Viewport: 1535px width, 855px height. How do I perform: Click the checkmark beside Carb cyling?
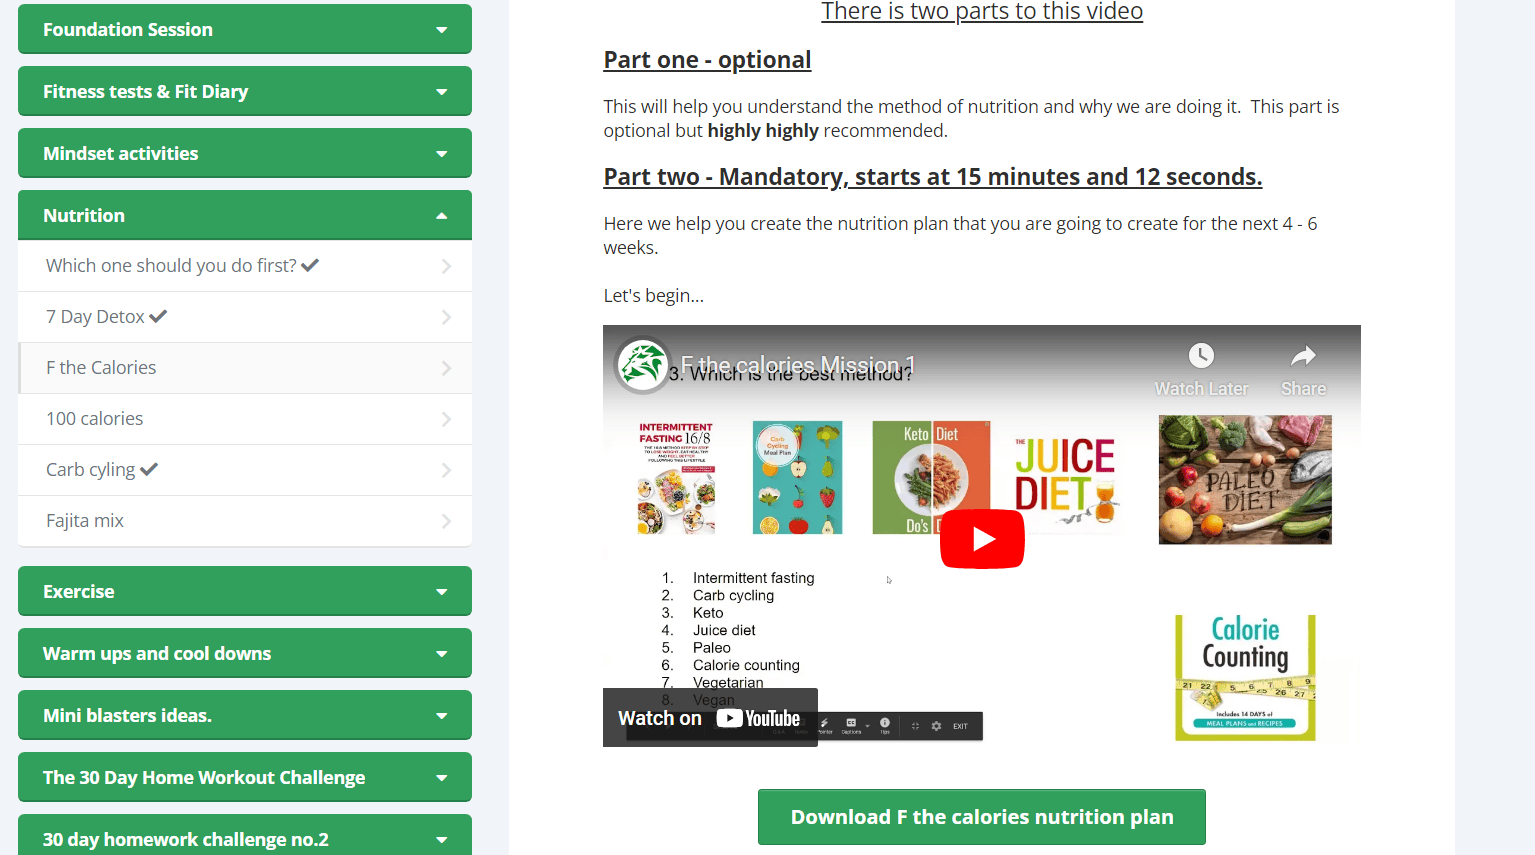[x=149, y=469]
